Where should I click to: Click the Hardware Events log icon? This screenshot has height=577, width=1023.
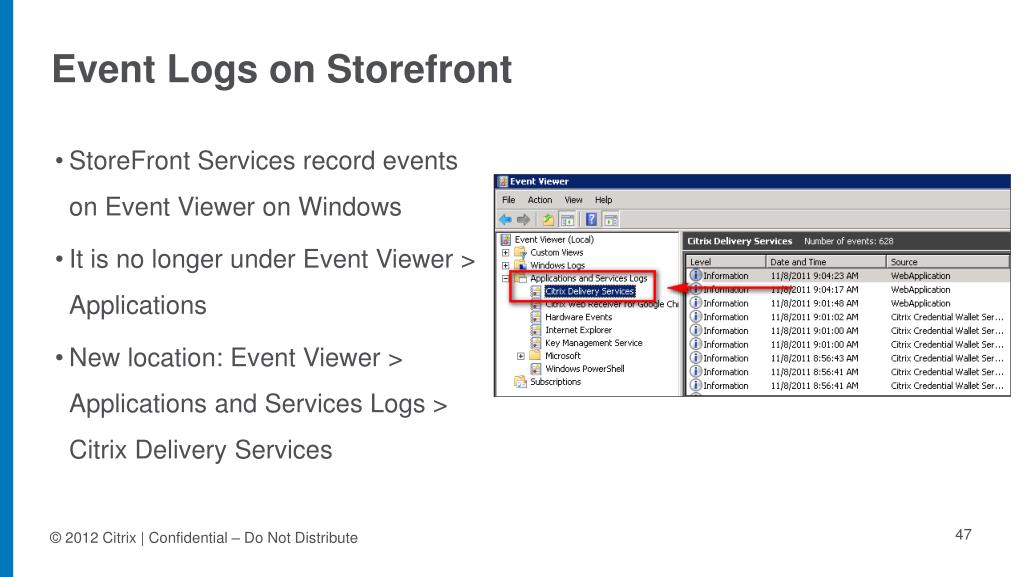point(536,317)
